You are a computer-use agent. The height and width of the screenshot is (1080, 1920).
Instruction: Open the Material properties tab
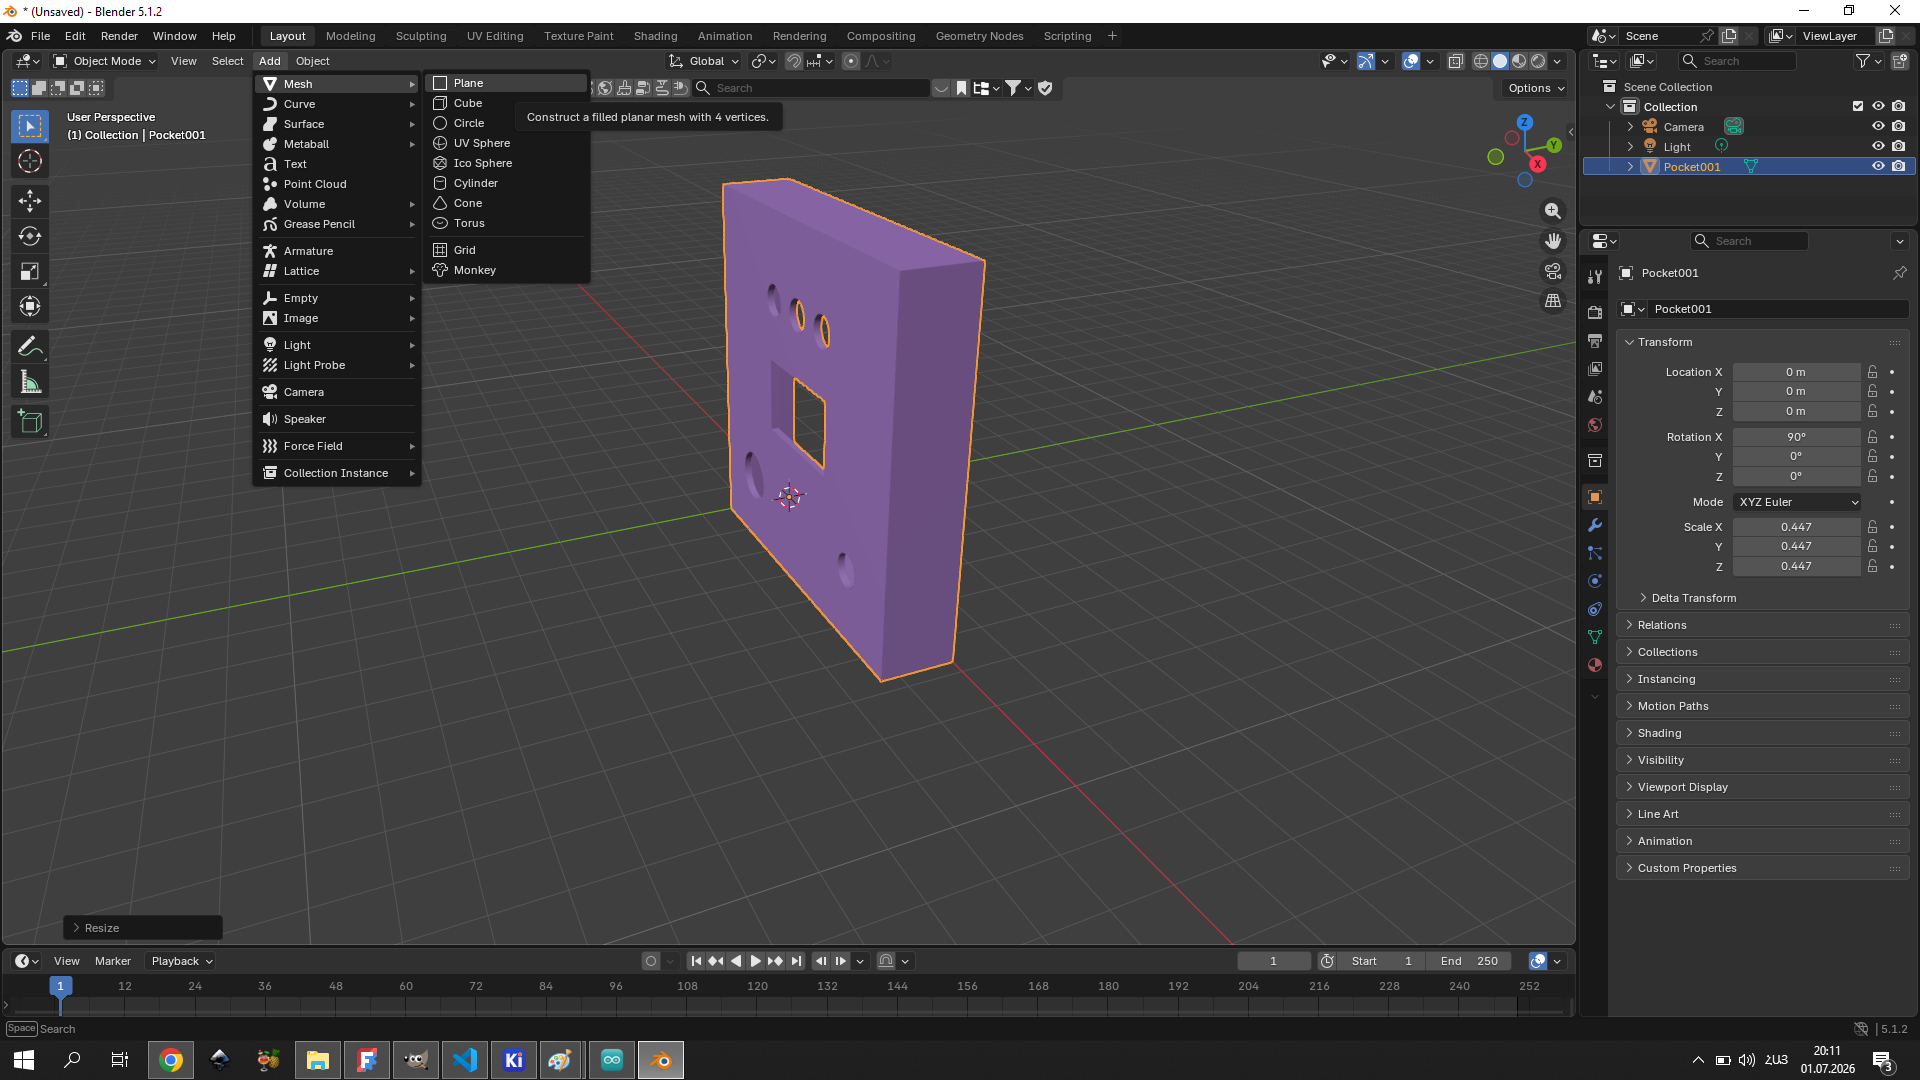pyautogui.click(x=1595, y=665)
